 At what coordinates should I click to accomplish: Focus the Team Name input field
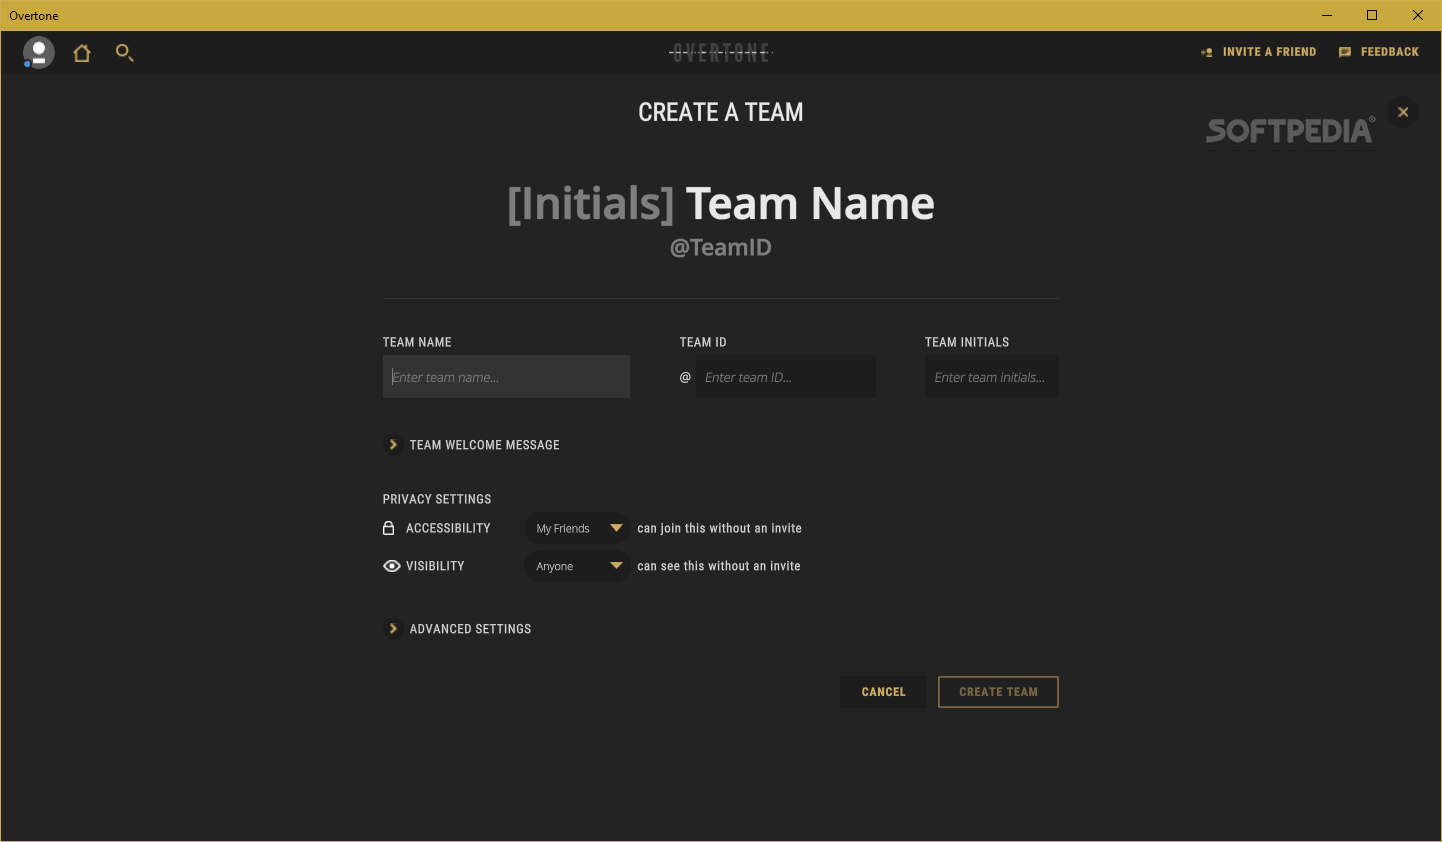506,377
